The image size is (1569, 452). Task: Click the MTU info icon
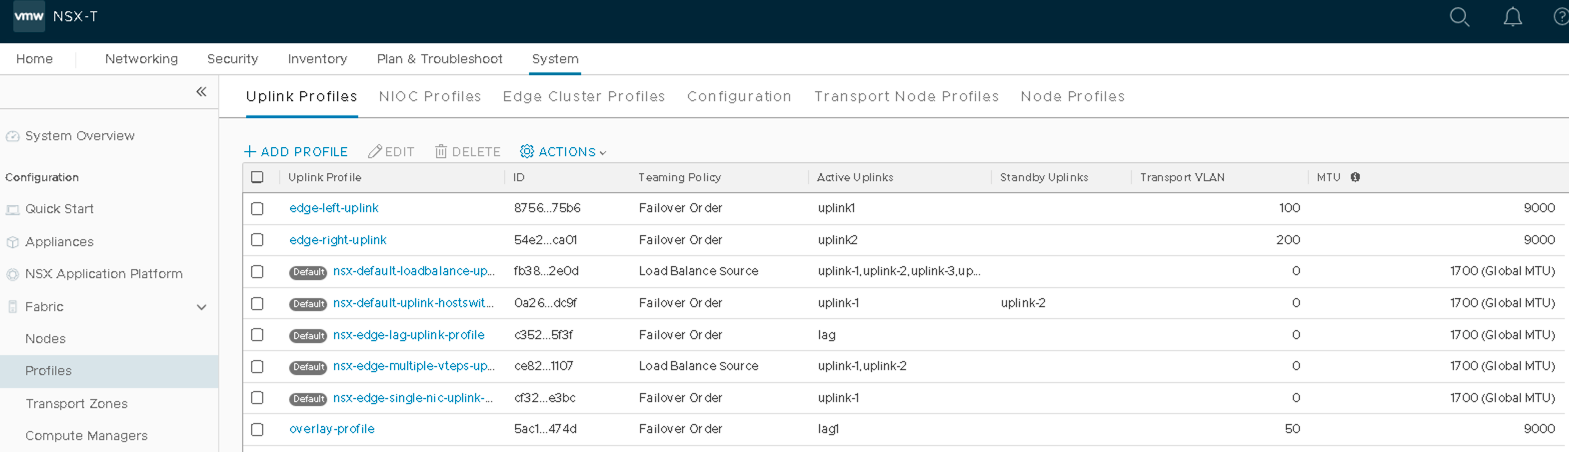point(1355,177)
